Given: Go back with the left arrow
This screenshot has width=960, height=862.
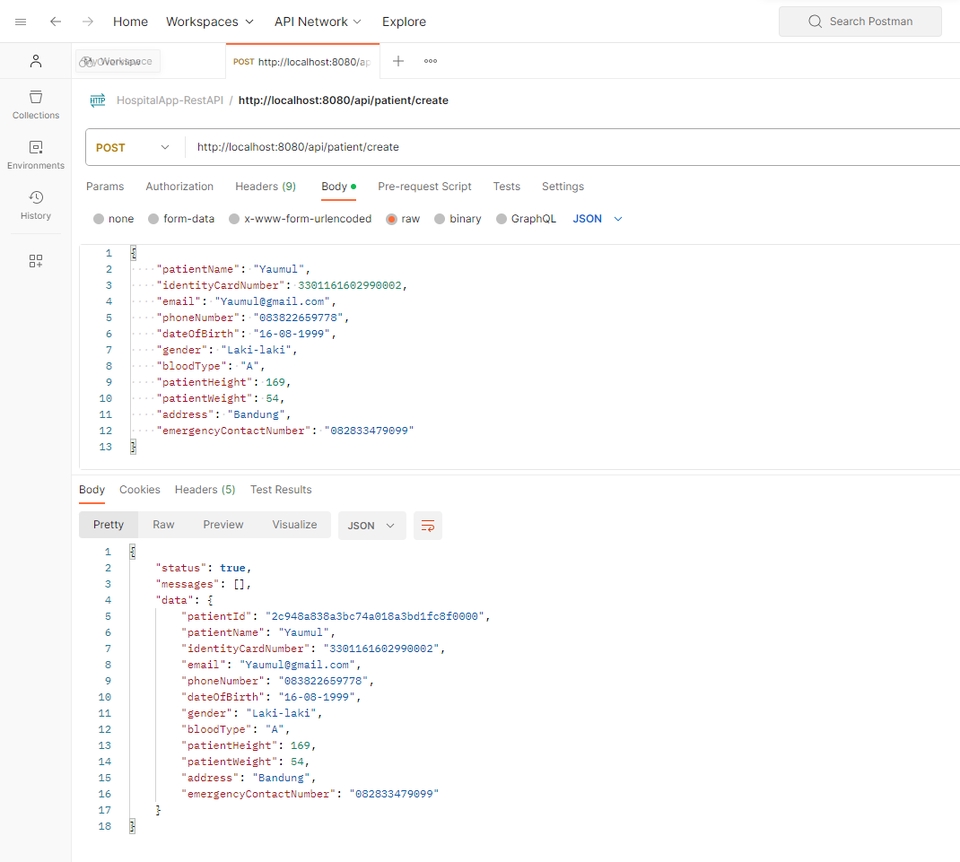Looking at the screenshot, I should [56, 22].
